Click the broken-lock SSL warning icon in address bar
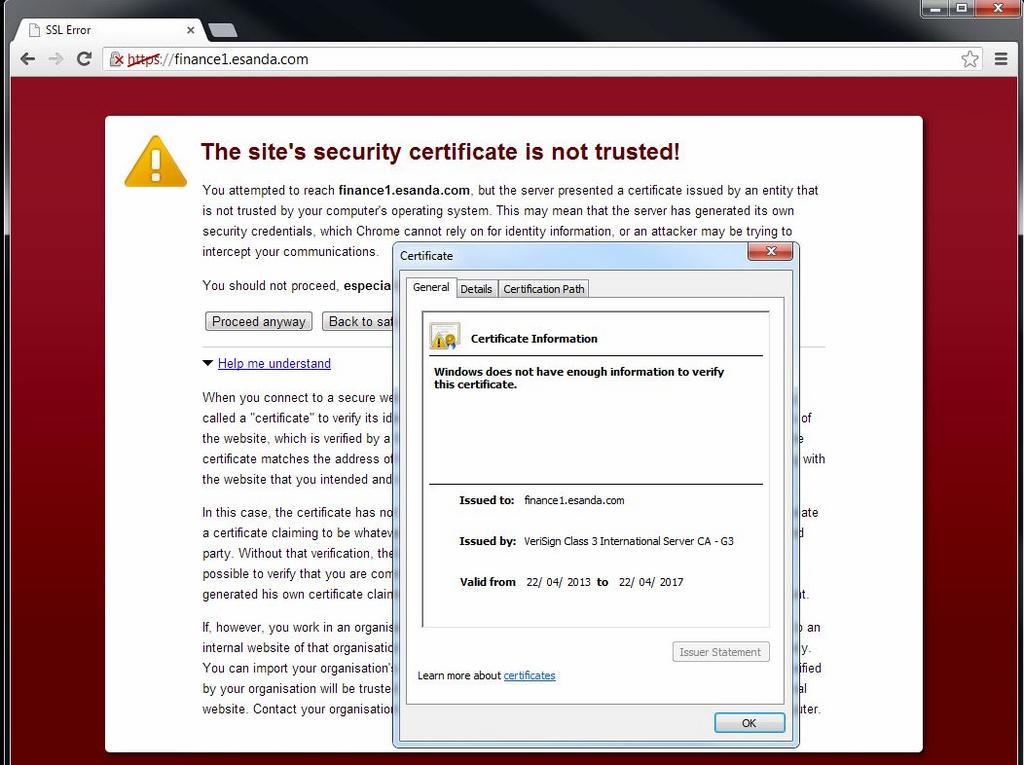The image size is (1024, 765). pyautogui.click(x=116, y=59)
